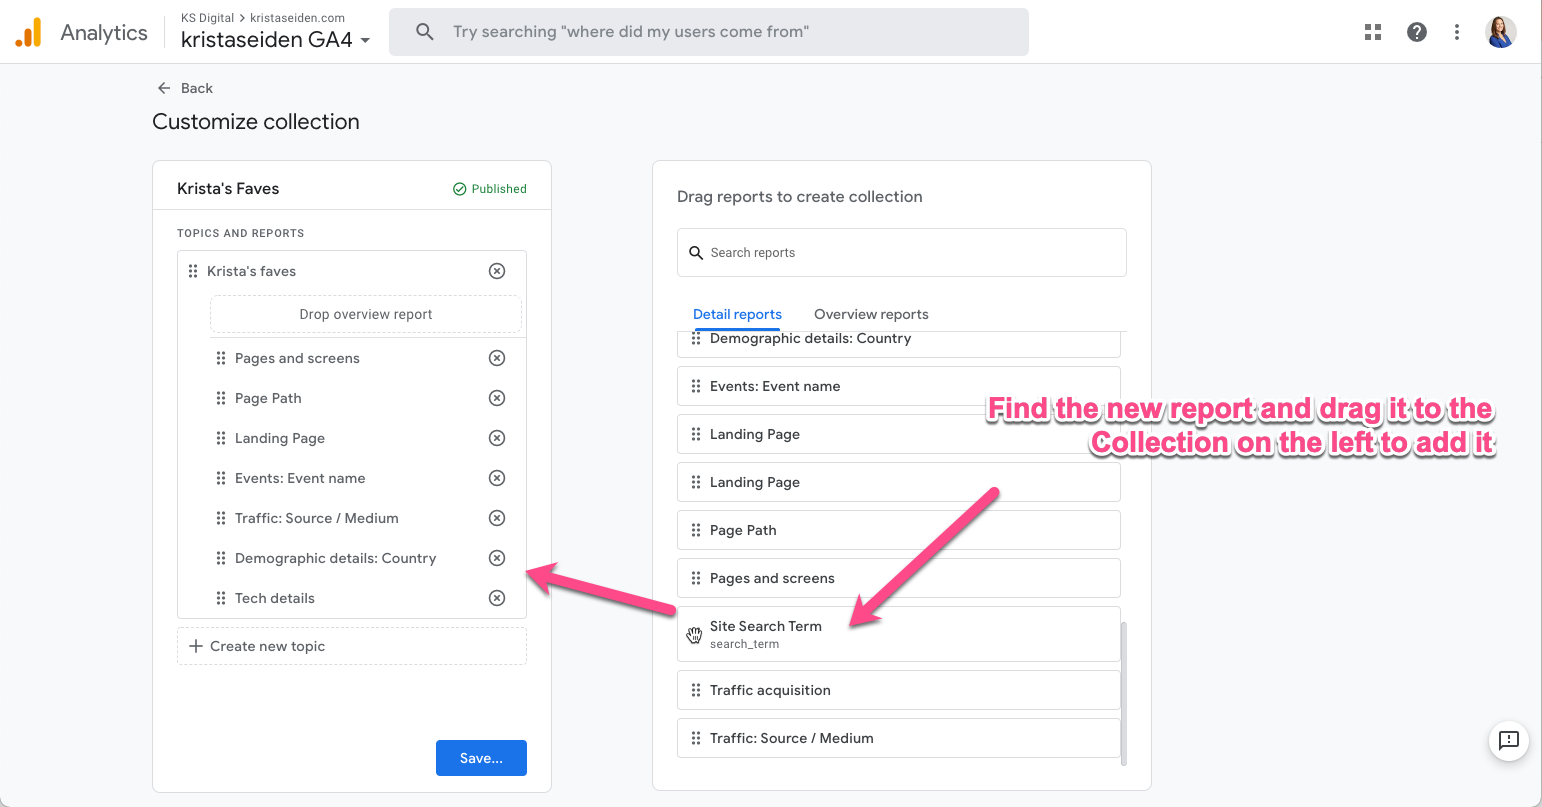Screen dimensions: 1542x807
Task: Remove Page Path from the collection
Action: pos(497,398)
